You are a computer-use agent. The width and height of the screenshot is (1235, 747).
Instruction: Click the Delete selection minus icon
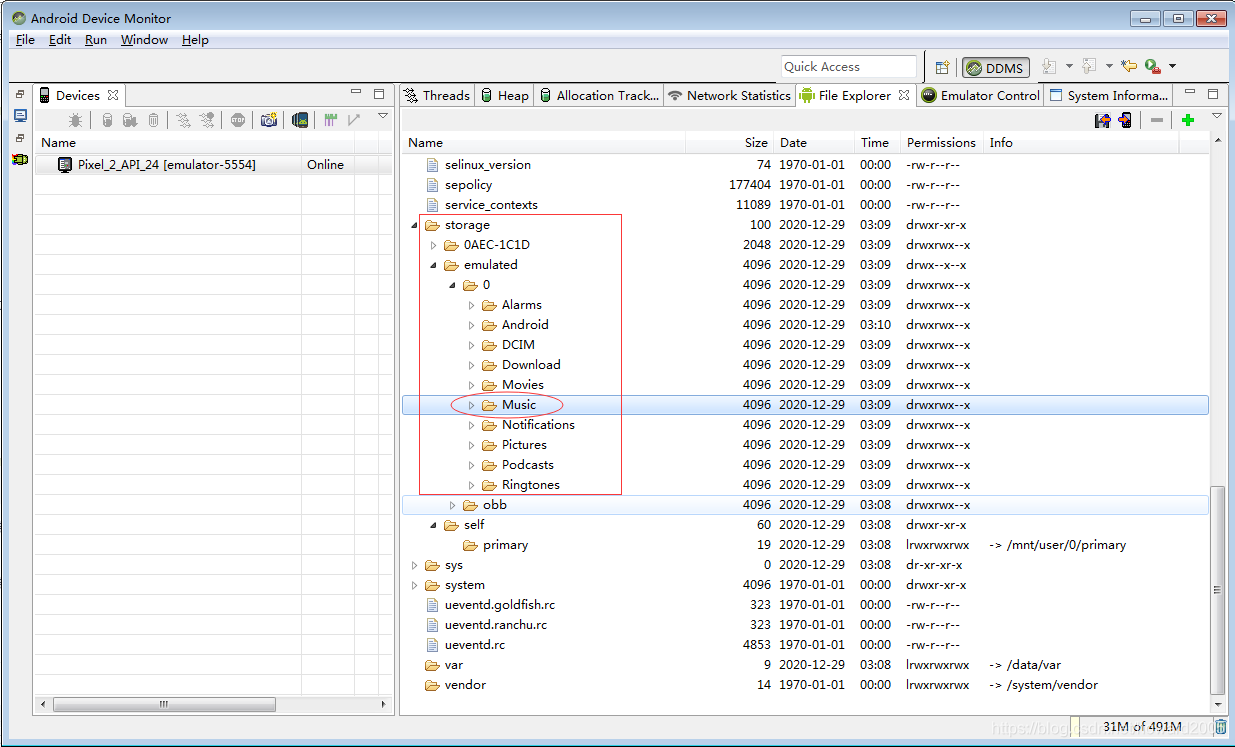pyautogui.click(x=1157, y=120)
